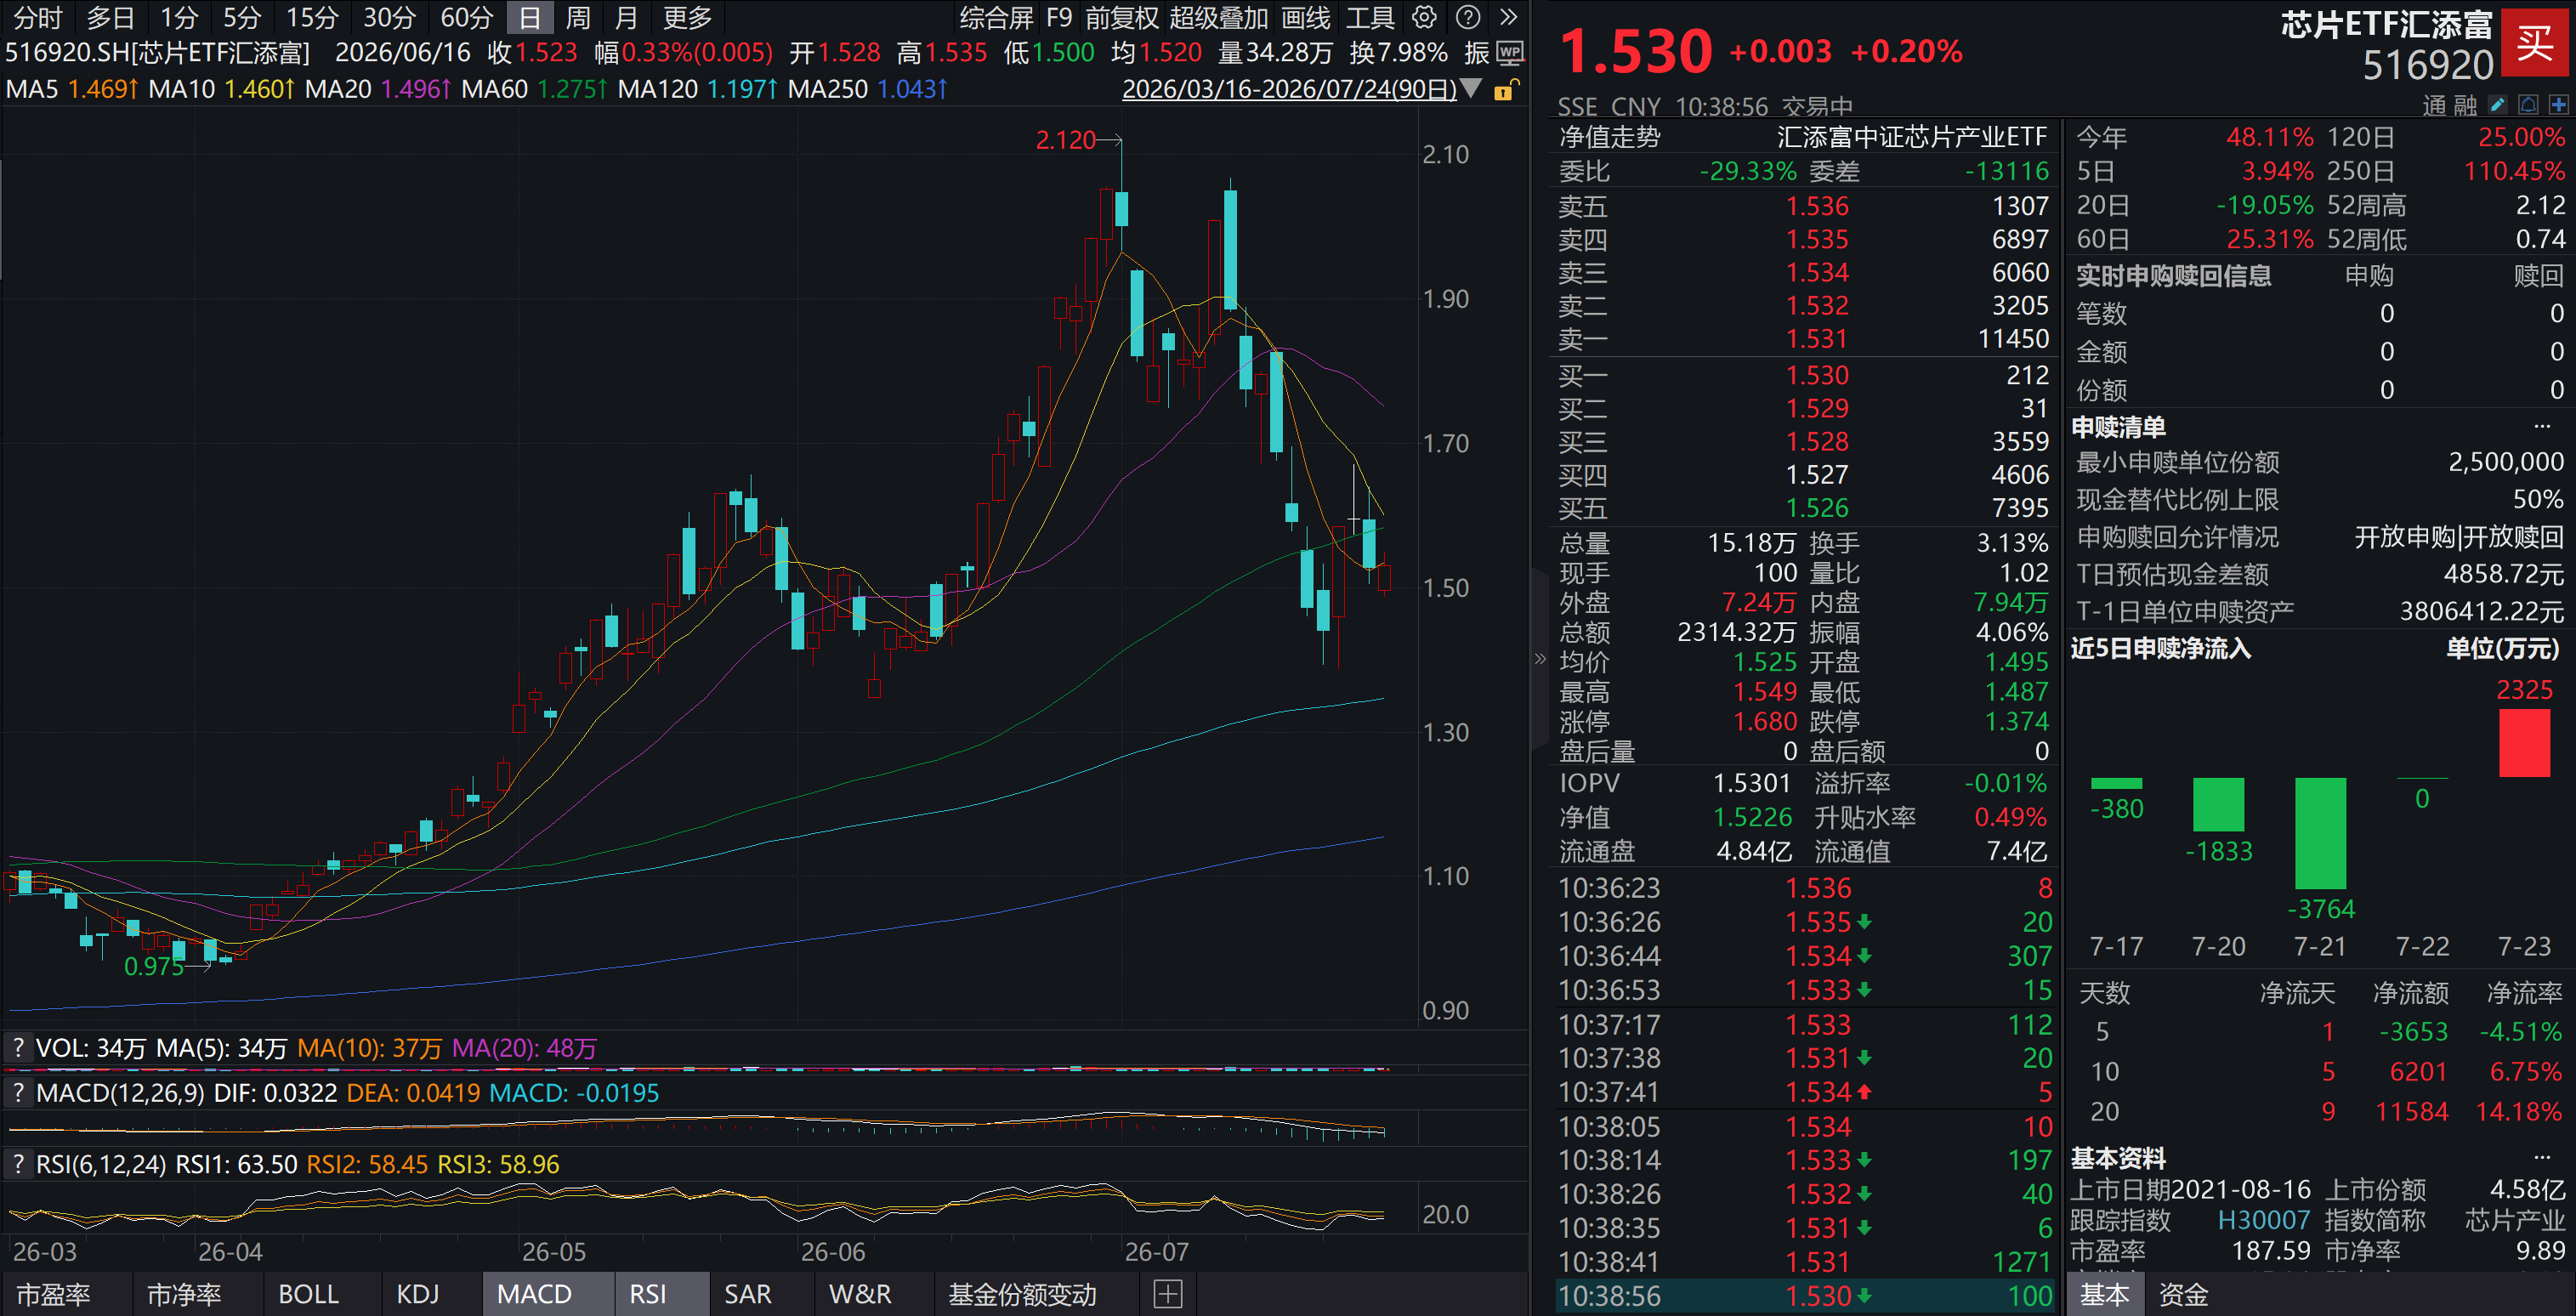
Task: Select the 1分 one-minute period
Action: (180, 17)
